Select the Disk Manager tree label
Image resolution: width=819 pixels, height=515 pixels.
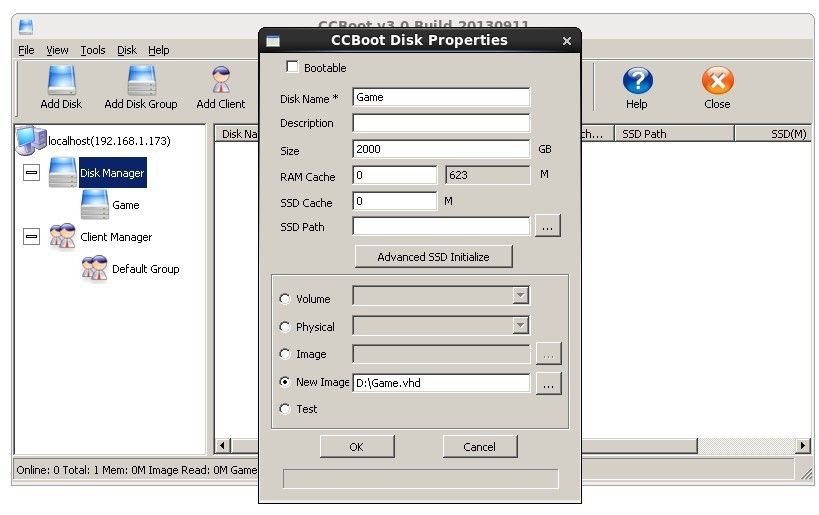pos(112,173)
